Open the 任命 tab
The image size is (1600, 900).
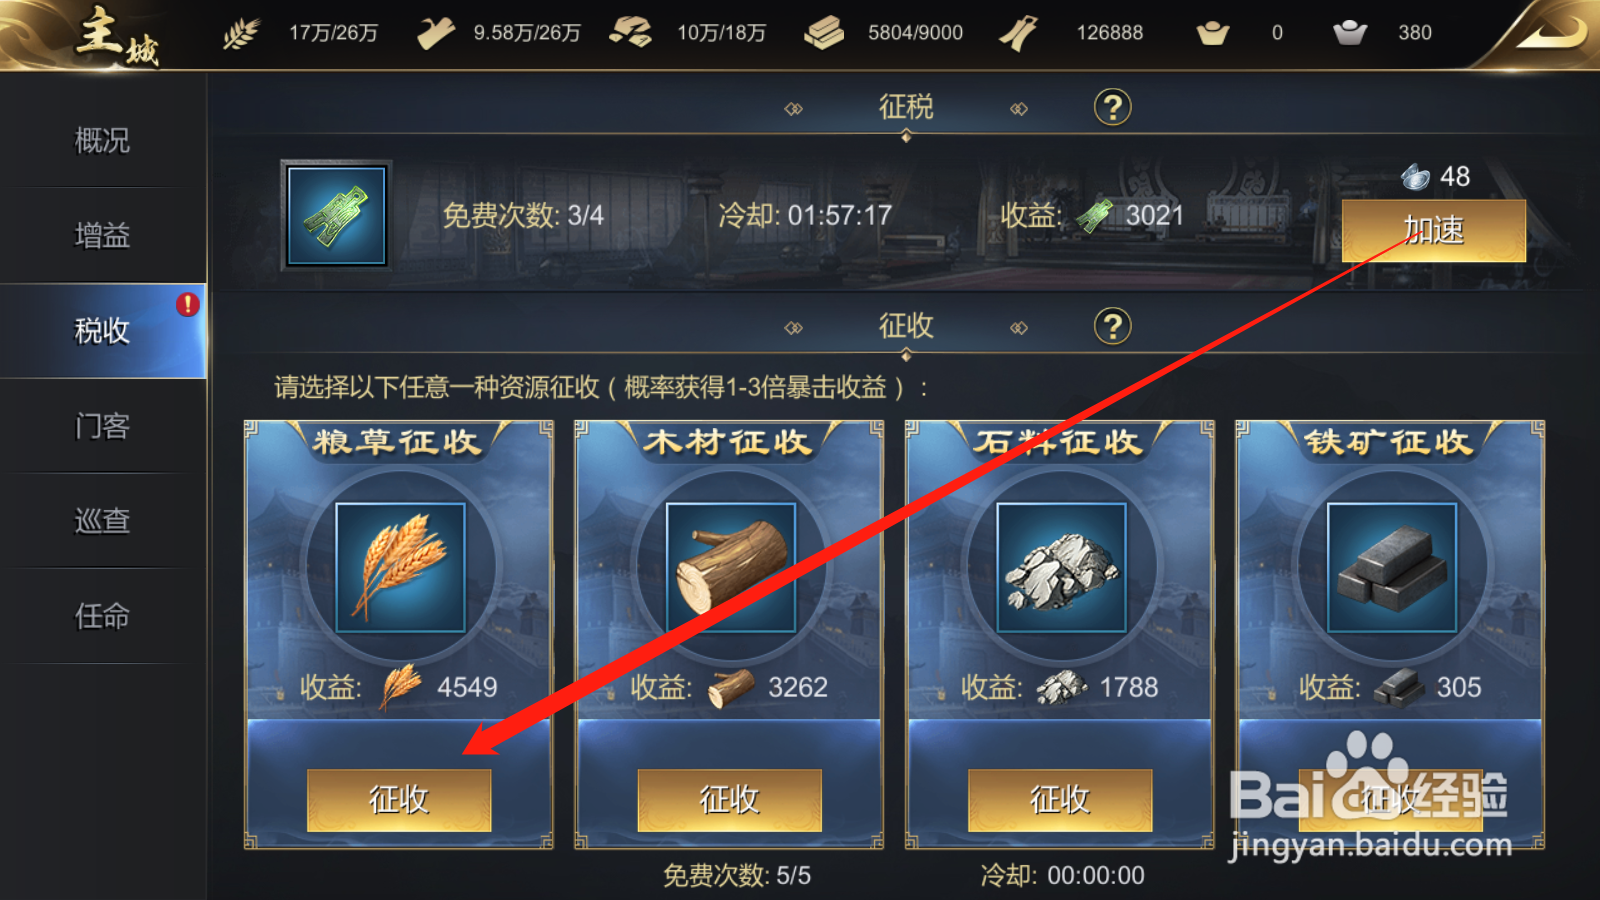(103, 616)
